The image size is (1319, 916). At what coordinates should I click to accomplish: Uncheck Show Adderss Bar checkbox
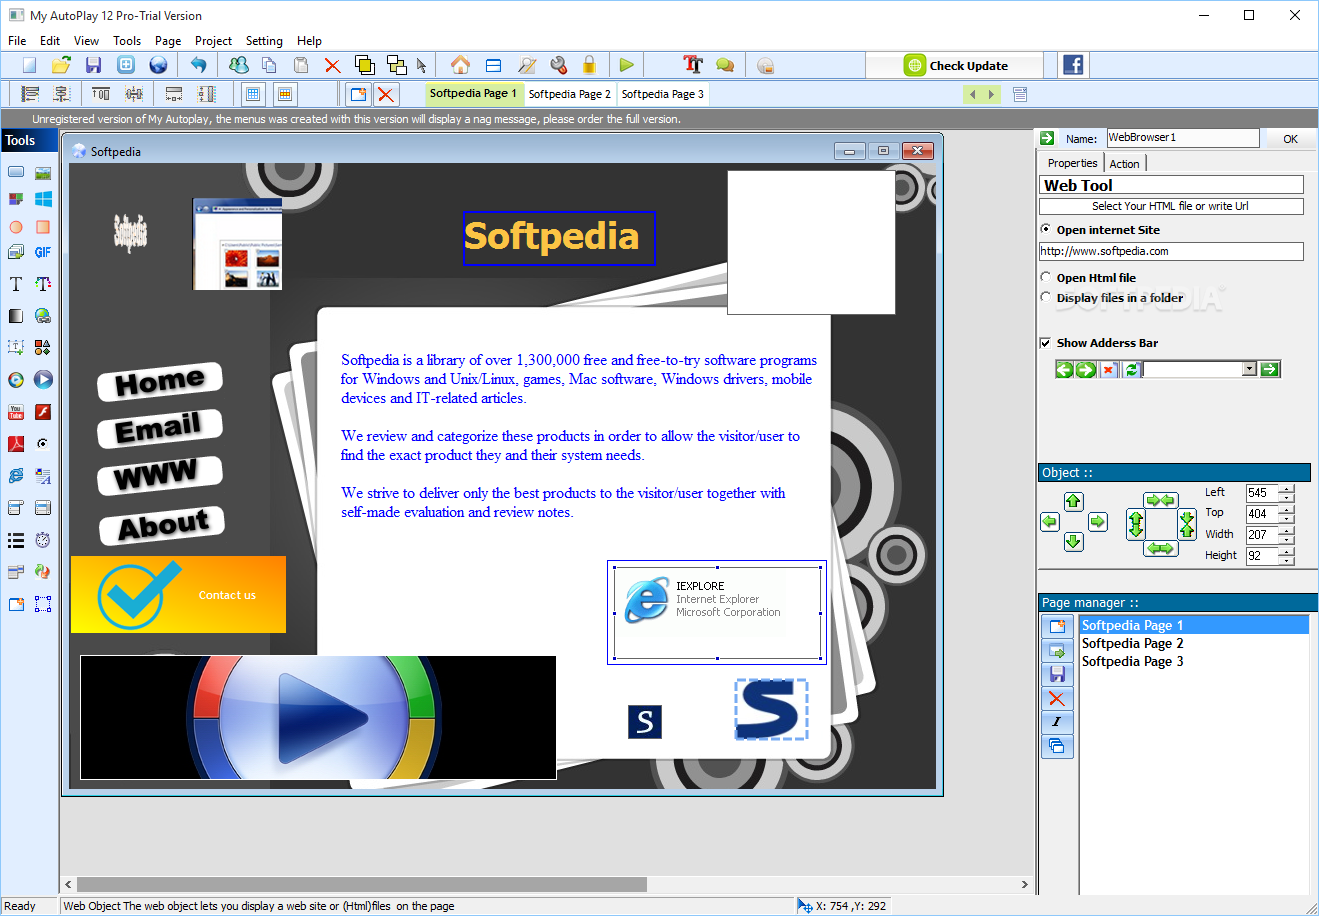pyautogui.click(x=1046, y=342)
